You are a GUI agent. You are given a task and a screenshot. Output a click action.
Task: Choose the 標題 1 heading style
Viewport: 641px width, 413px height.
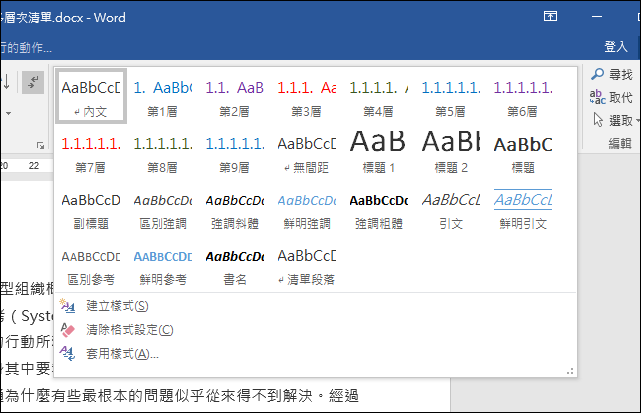pos(379,153)
